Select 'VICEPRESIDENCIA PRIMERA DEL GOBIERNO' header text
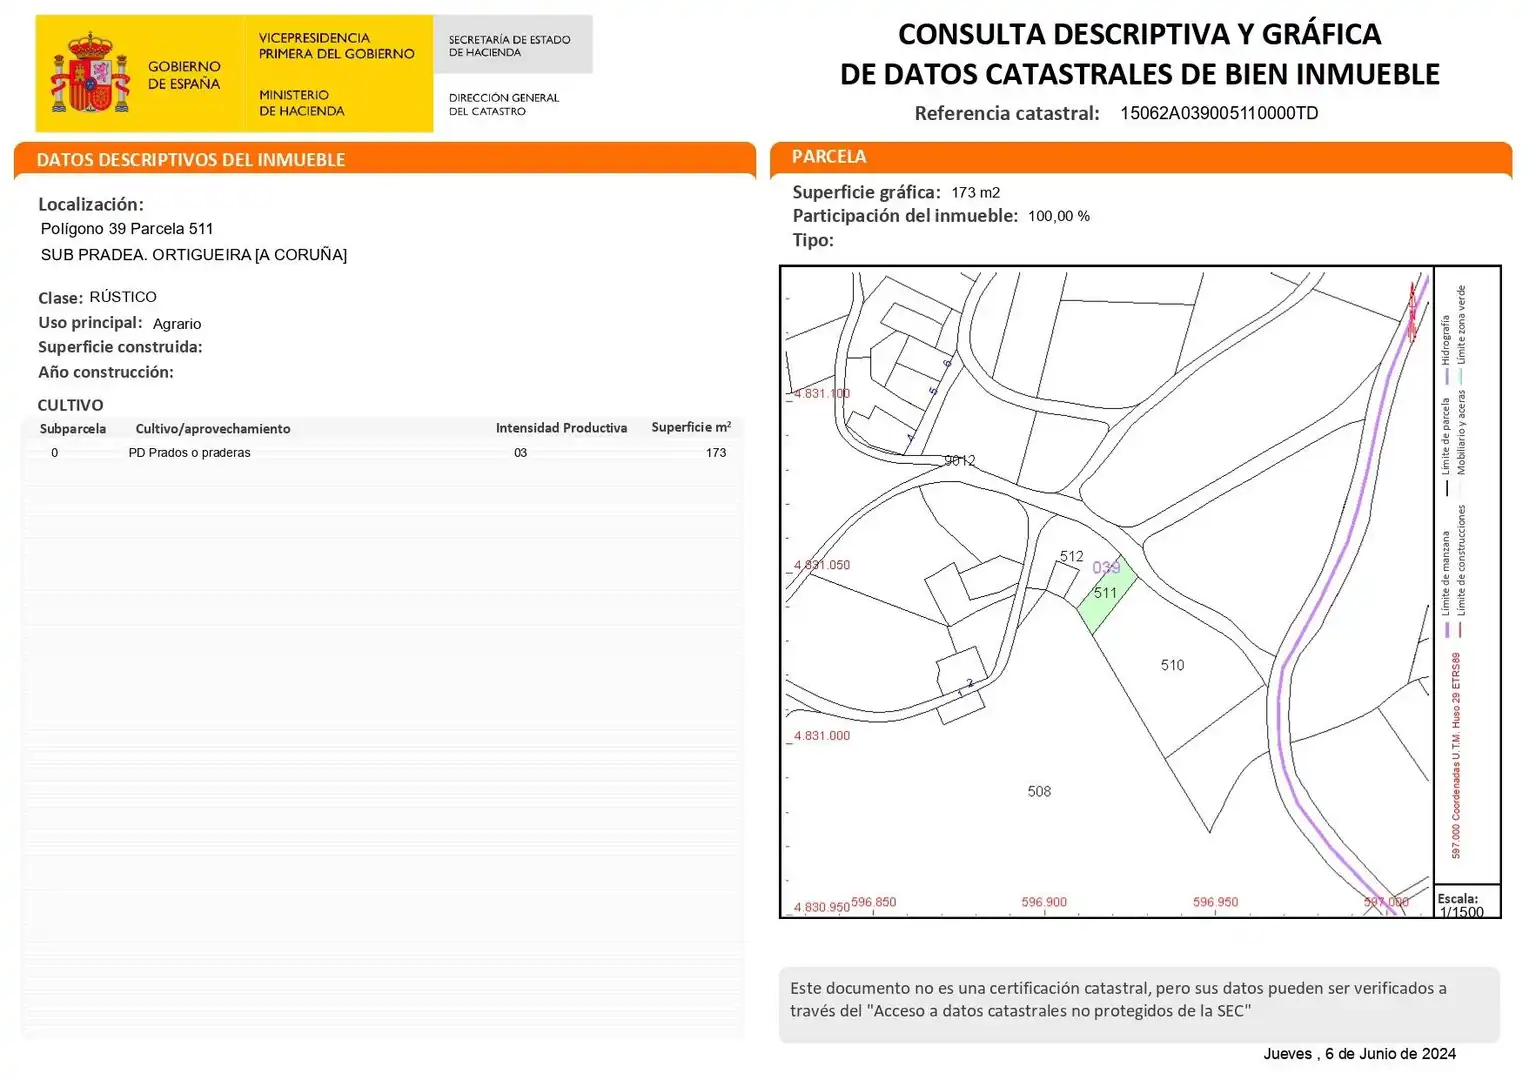1529x1080 pixels. (336, 46)
